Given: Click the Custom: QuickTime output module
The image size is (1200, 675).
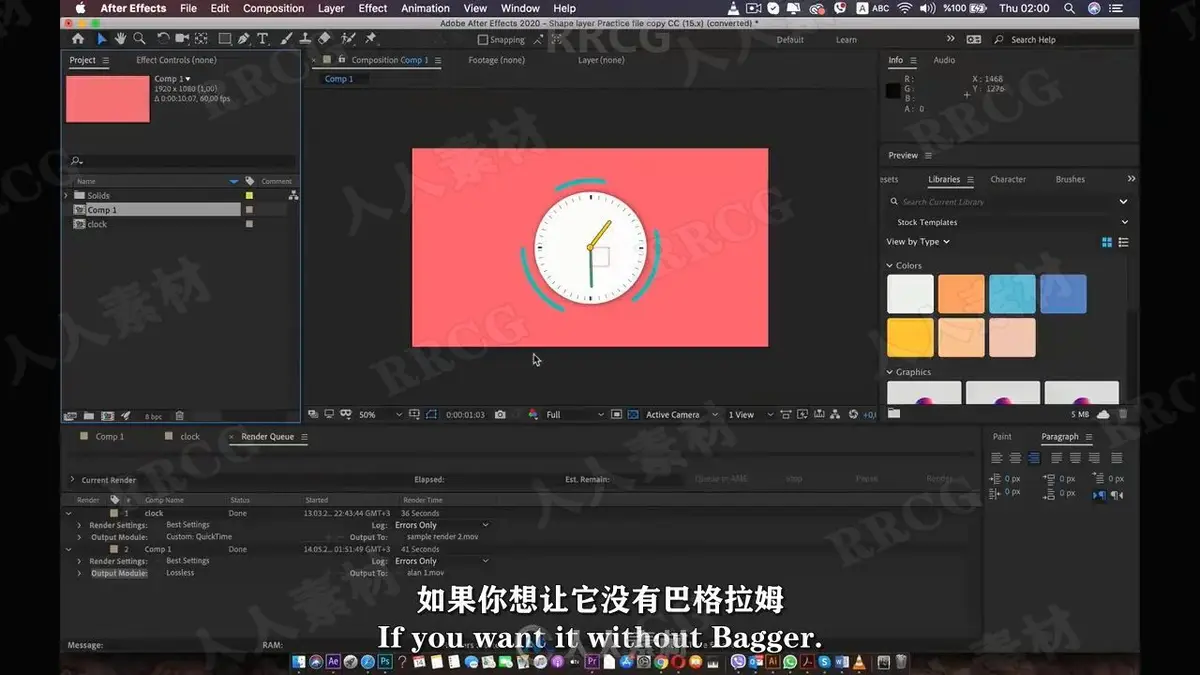Looking at the screenshot, I should (199, 537).
